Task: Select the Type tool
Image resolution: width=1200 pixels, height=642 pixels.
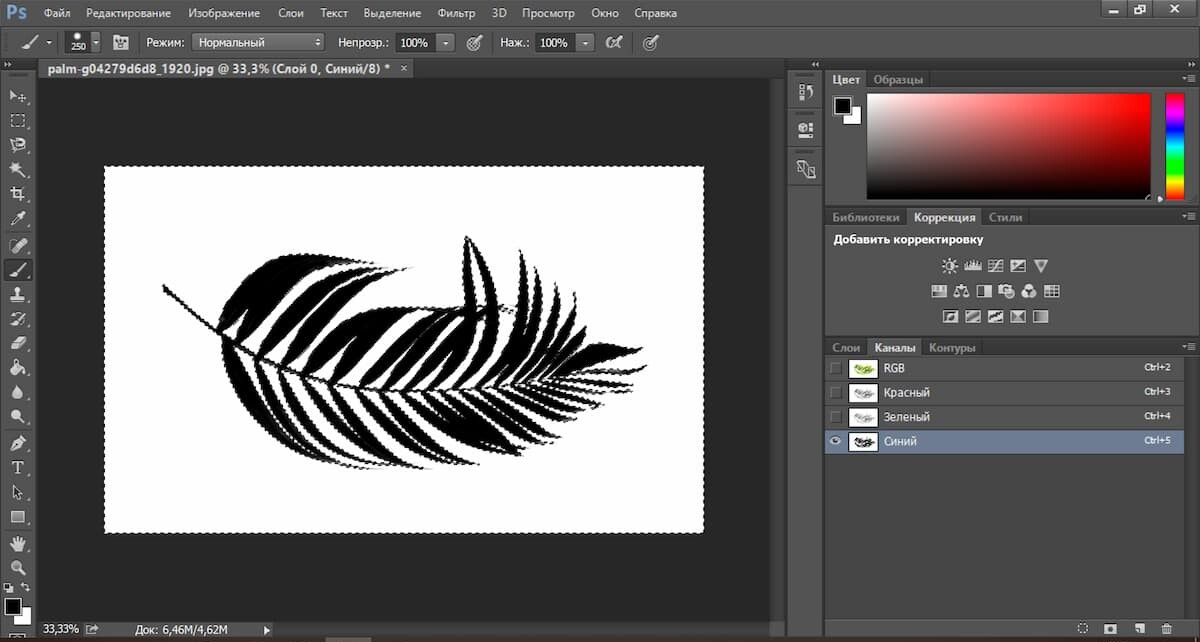Action: pos(18,468)
